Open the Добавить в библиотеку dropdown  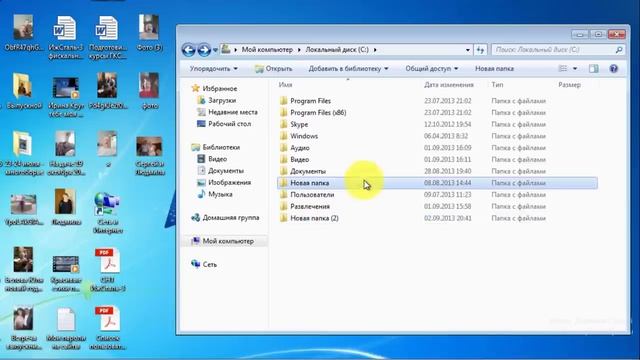click(x=348, y=69)
